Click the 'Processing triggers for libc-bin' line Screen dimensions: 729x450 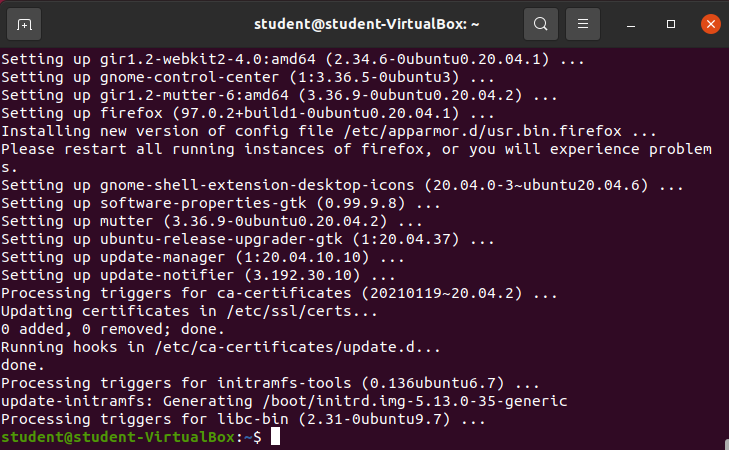243,419
